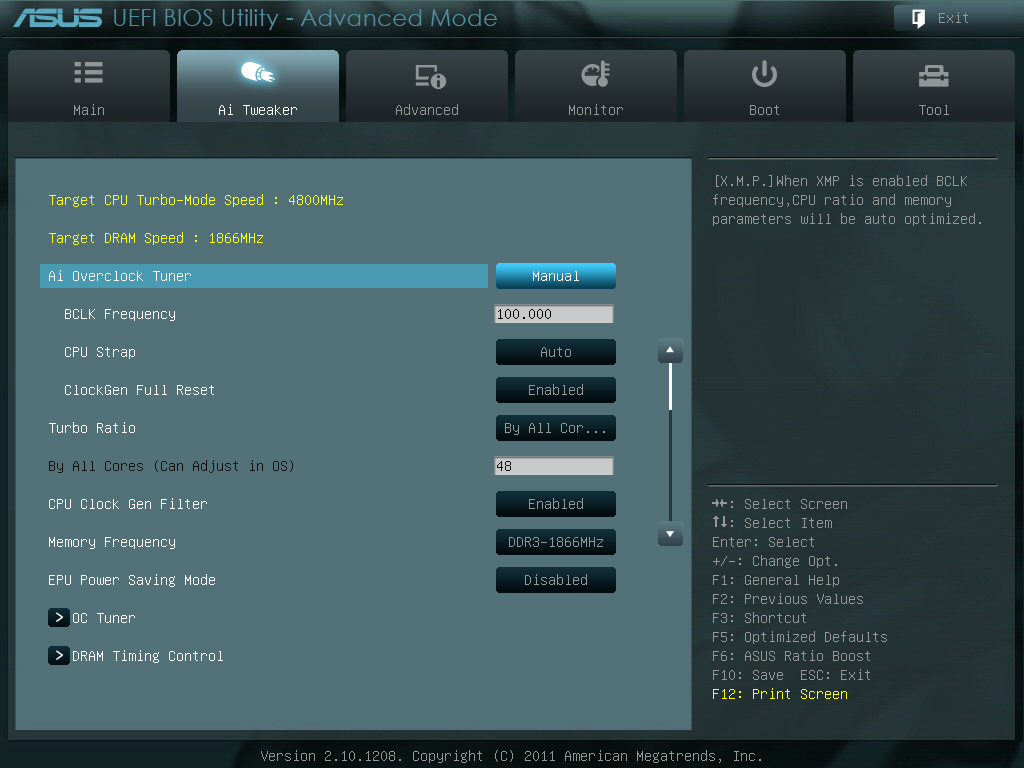Select the BCLK Frequency label

(x=120, y=314)
